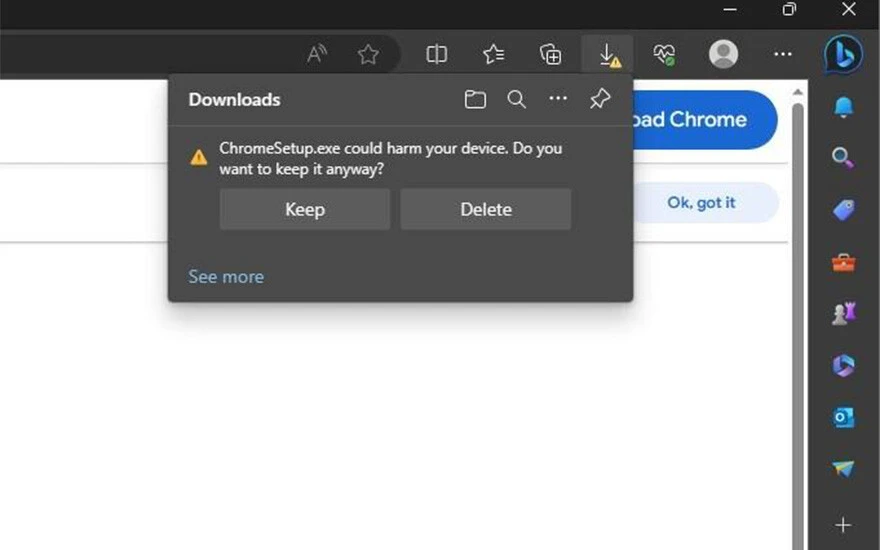Click the Download Chrome button
Viewport: 880px width, 550px height.
pyautogui.click(x=705, y=120)
